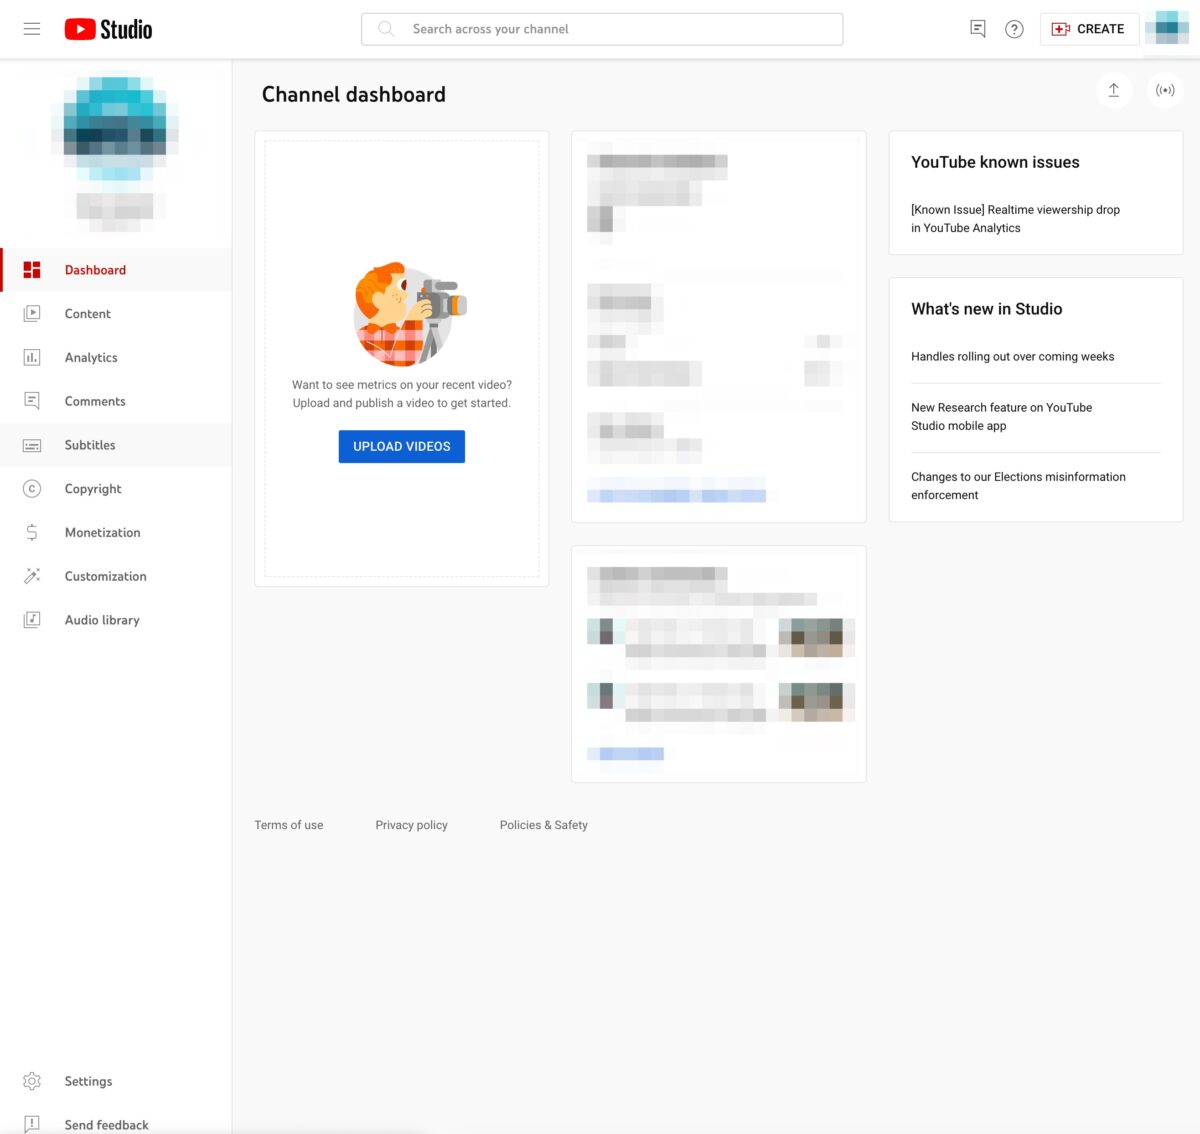Viewport: 1200px width, 1134px height.
Task: Click the upload arrow icon
Action: pyautogui.click(x=1113, y=90)
